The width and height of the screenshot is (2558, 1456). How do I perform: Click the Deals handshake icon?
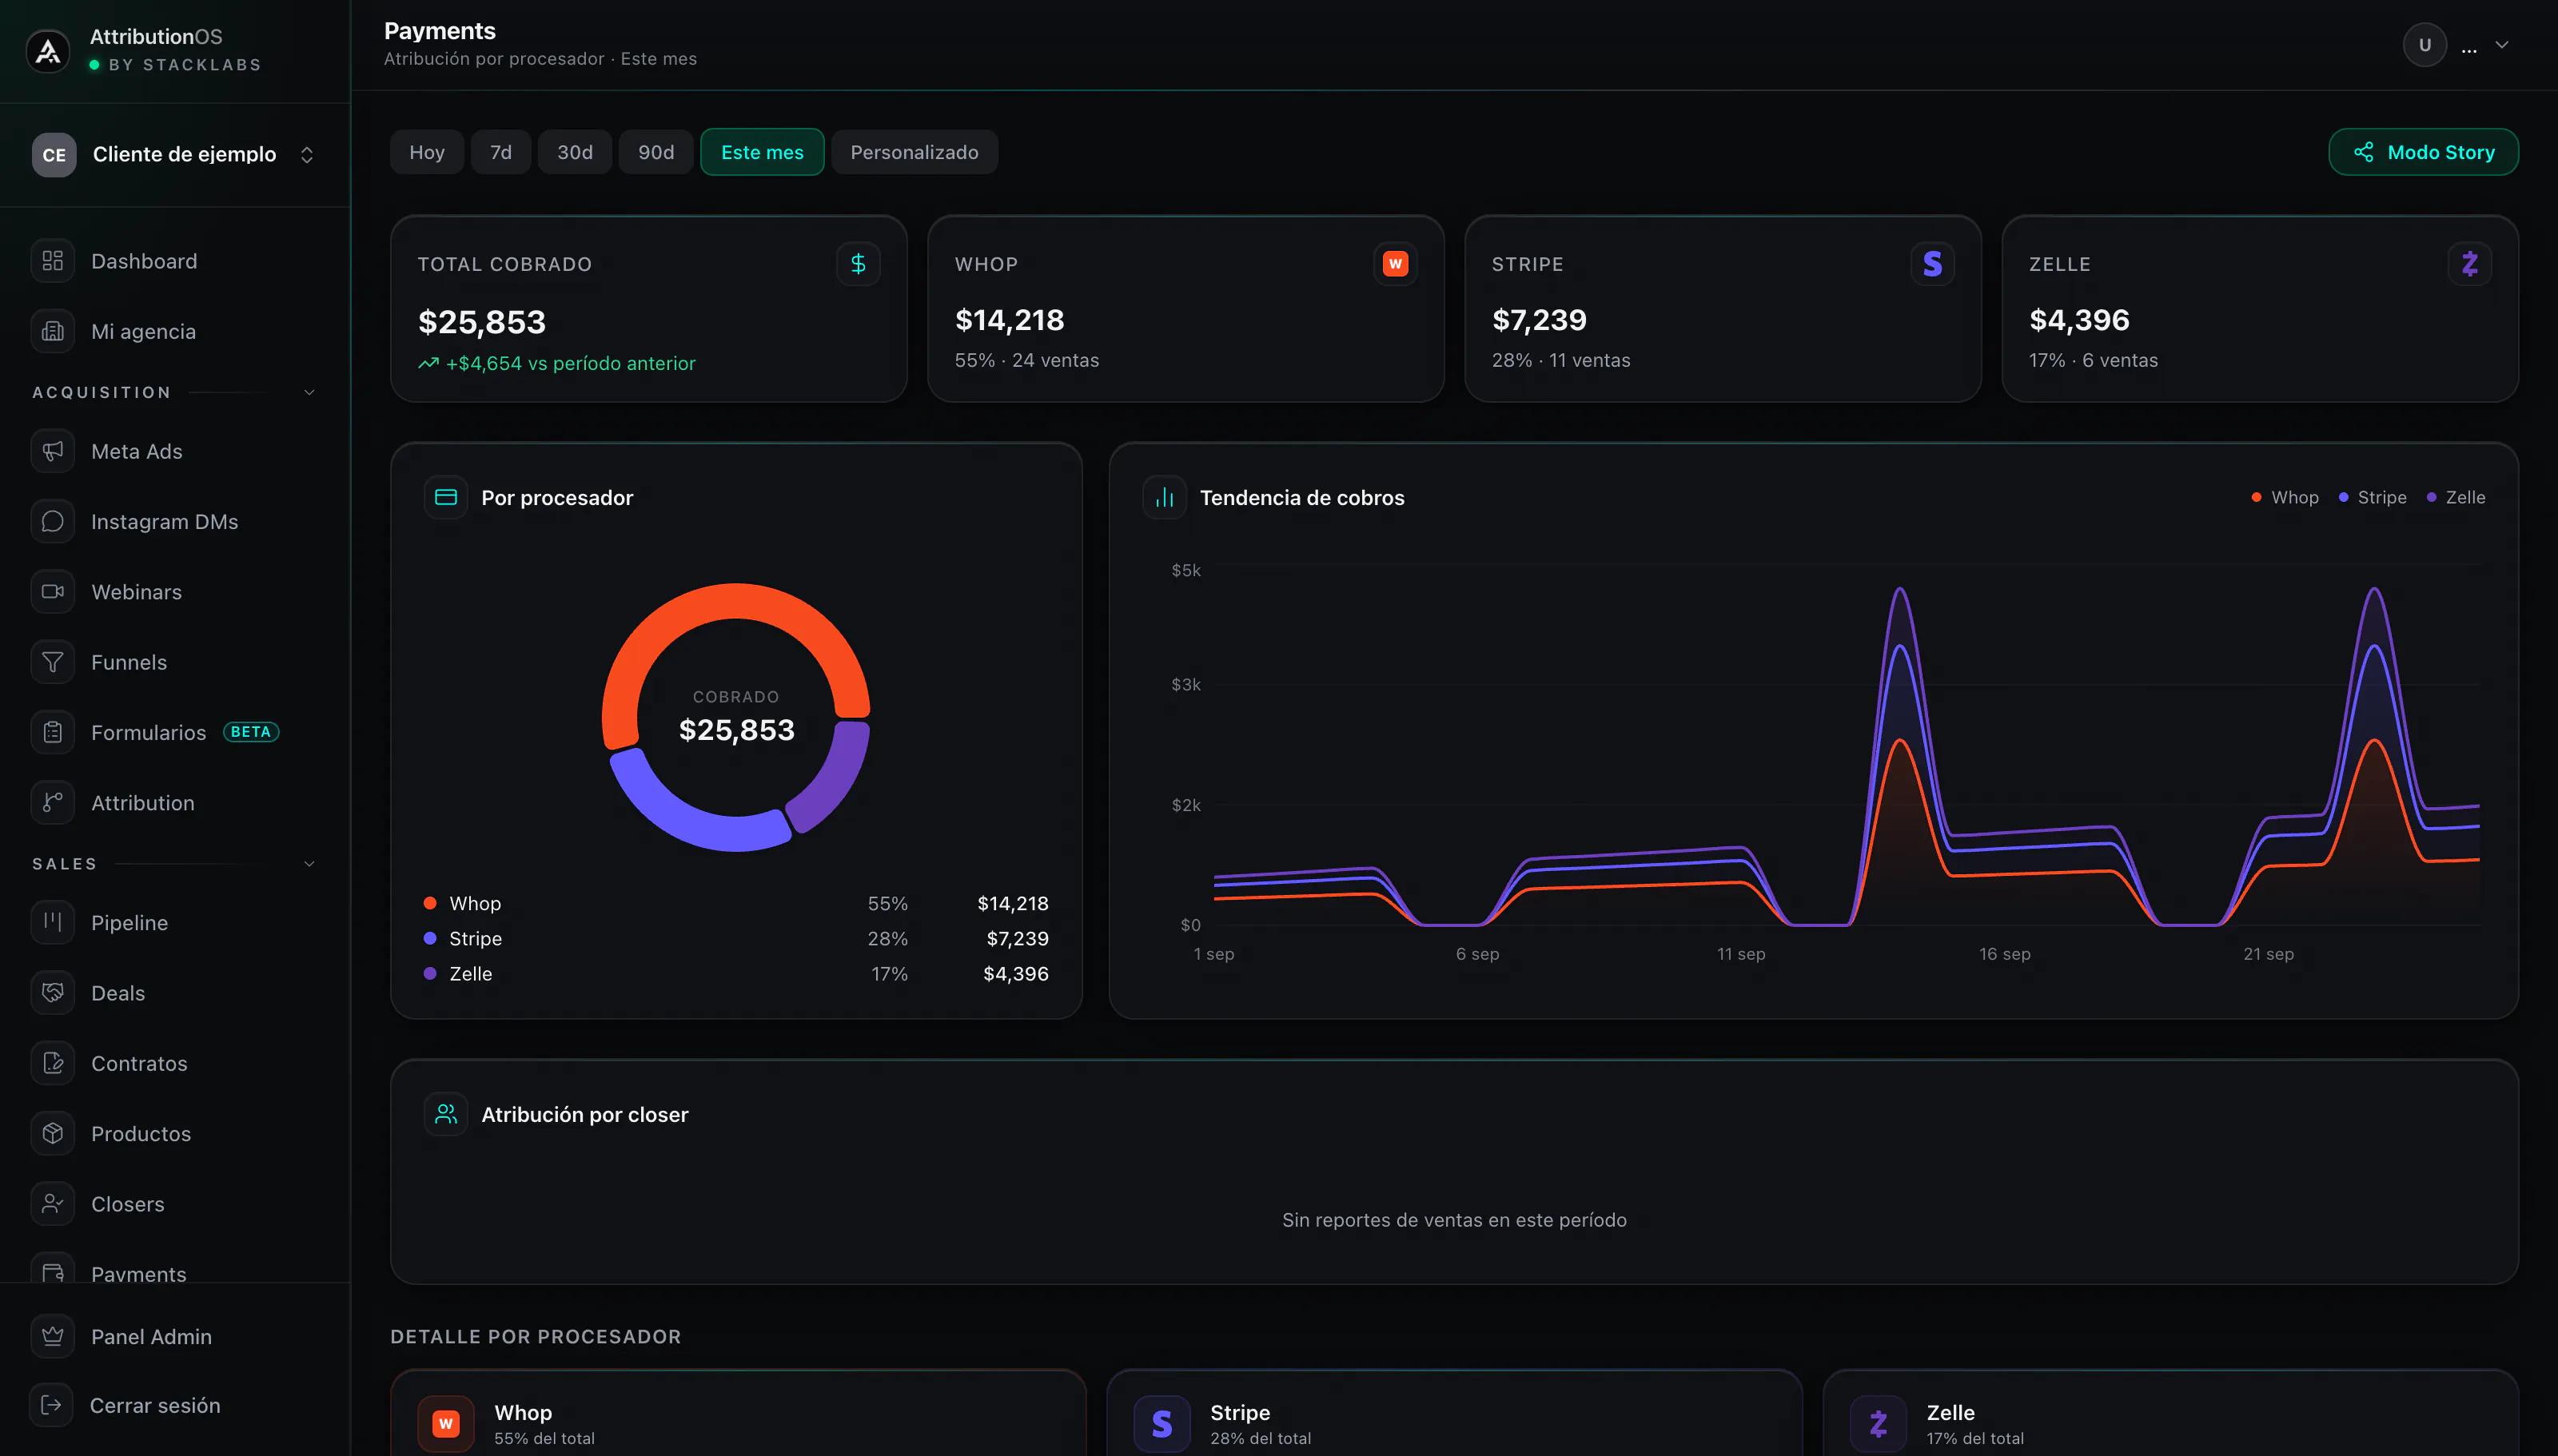click(53, 993)
